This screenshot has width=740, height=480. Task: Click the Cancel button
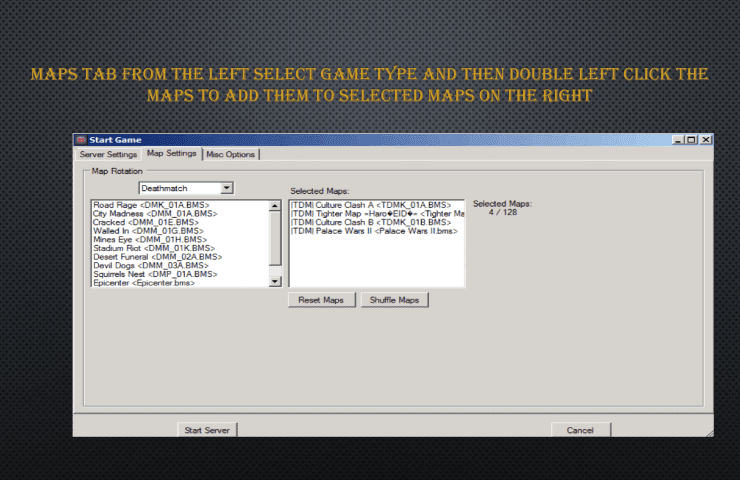[580, 430]
